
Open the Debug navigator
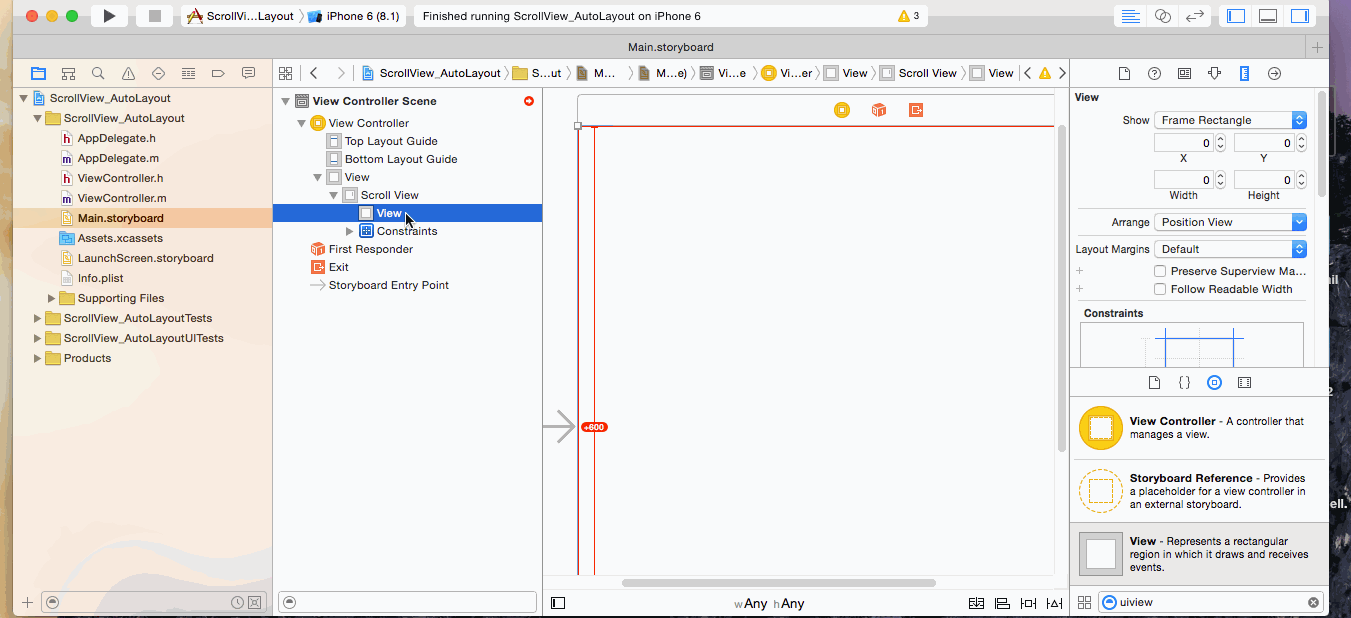pyautogui.click(x=188, y=73)
